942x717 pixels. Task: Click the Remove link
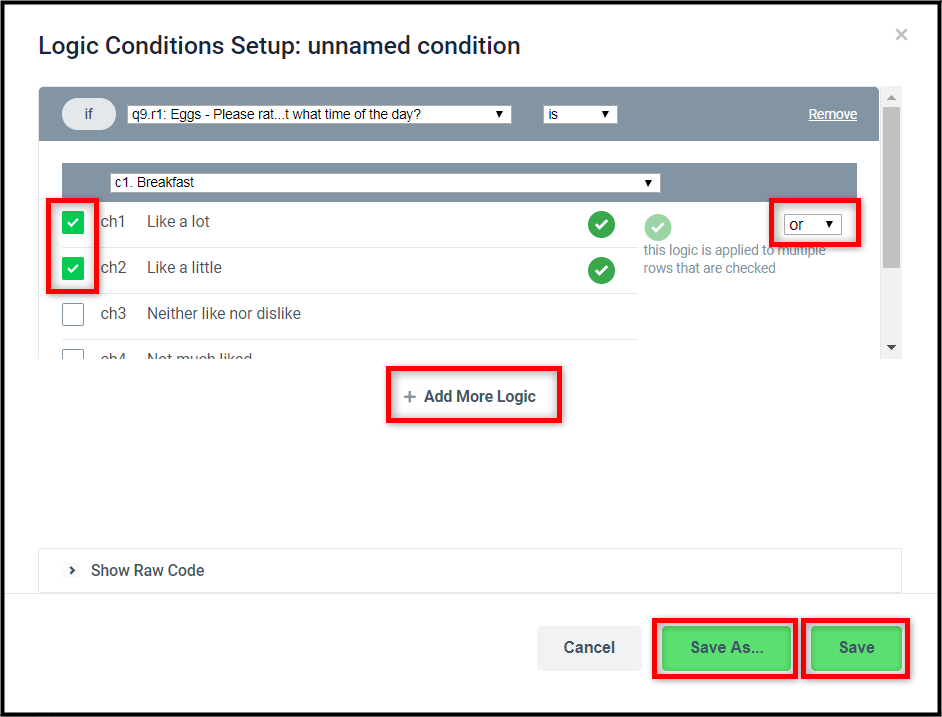click(832, 114)
